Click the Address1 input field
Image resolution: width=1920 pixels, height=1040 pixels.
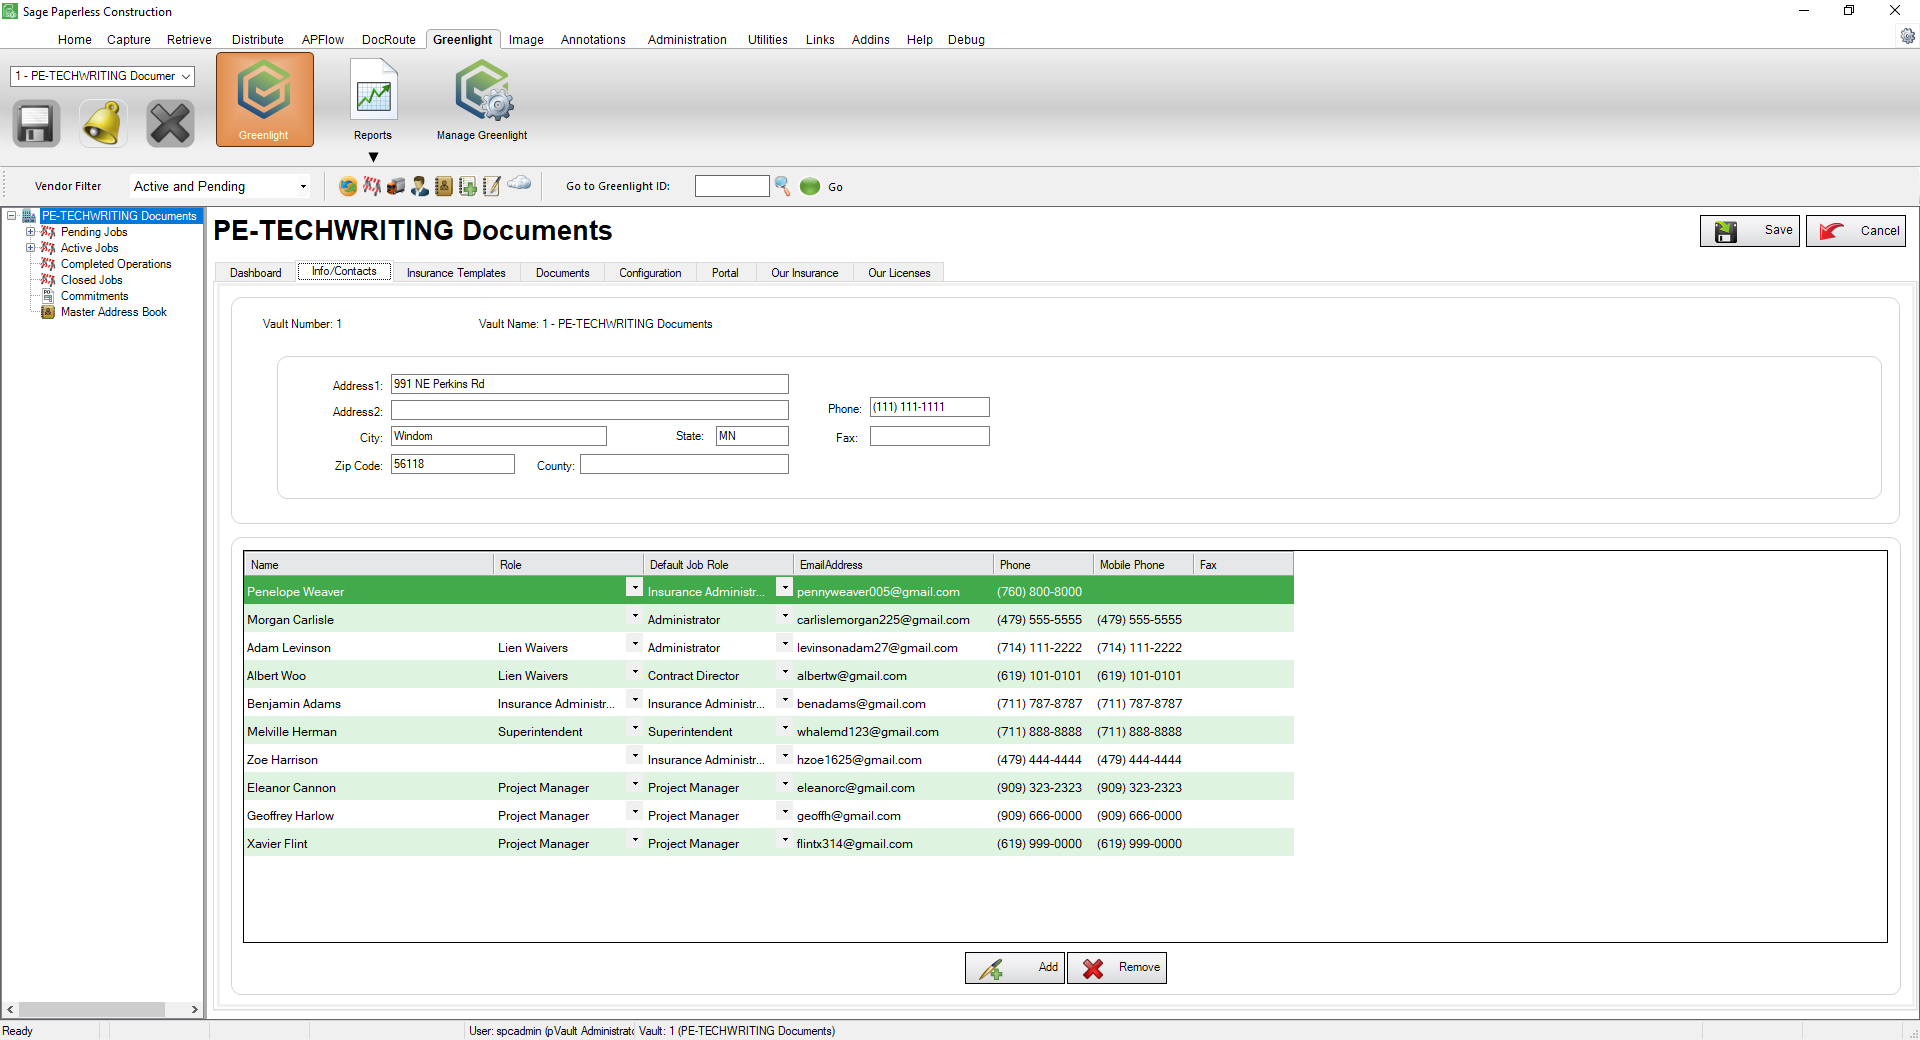[x=590, y=384]
